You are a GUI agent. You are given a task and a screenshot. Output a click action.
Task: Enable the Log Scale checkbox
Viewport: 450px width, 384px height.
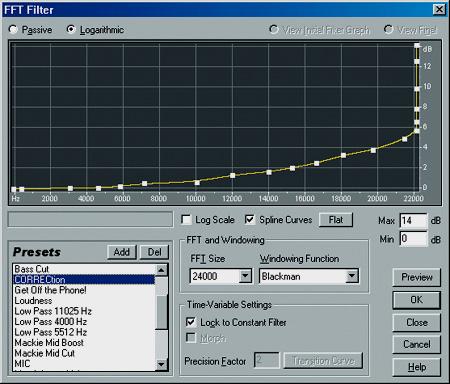click(x=186, y=220)
